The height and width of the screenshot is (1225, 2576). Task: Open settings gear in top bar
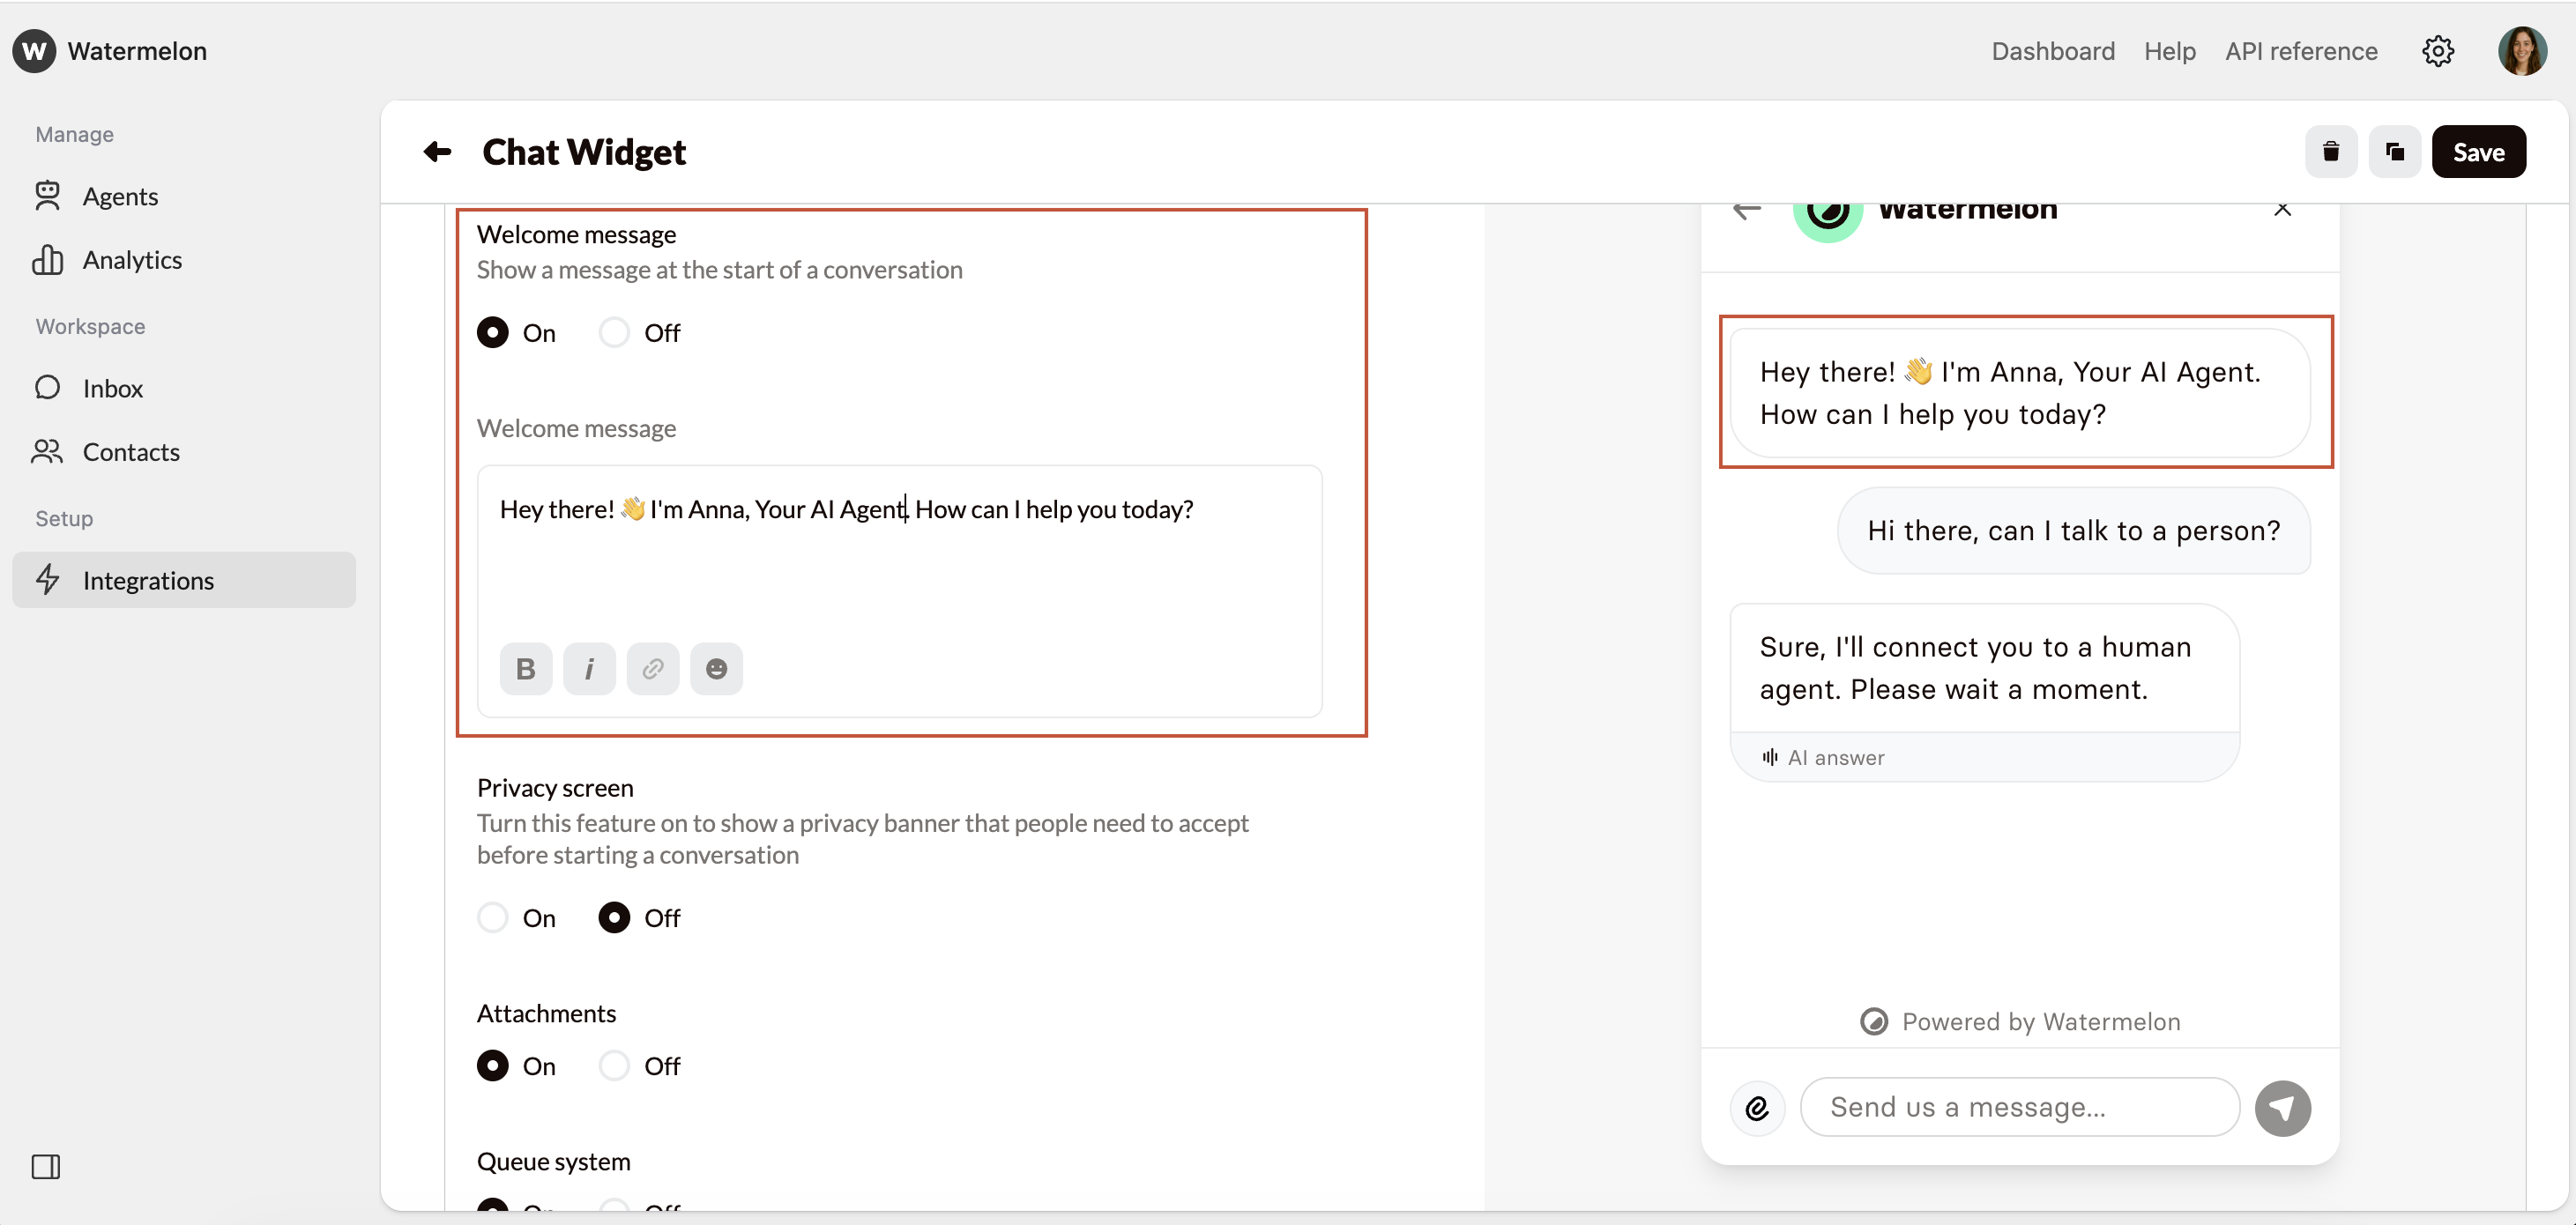pos(2437,51)
